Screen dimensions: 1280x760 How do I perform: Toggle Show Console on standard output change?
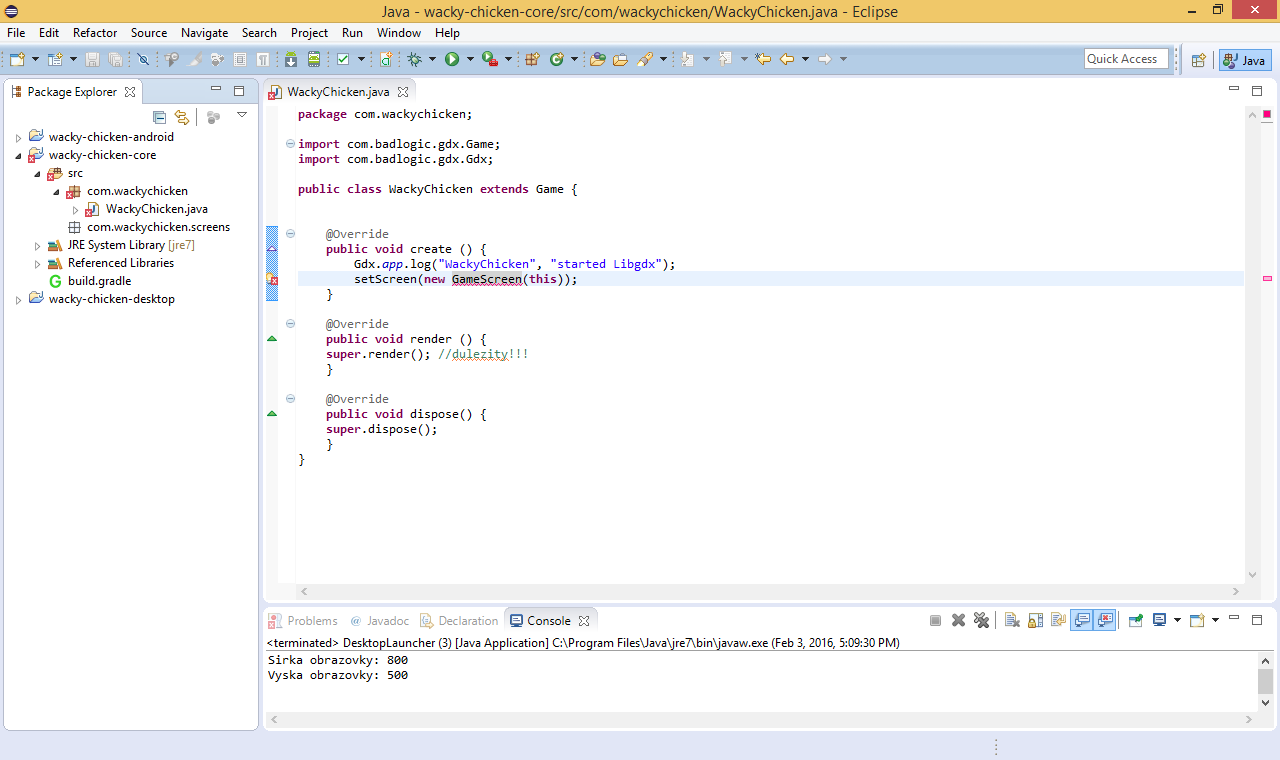(1081, 620)
